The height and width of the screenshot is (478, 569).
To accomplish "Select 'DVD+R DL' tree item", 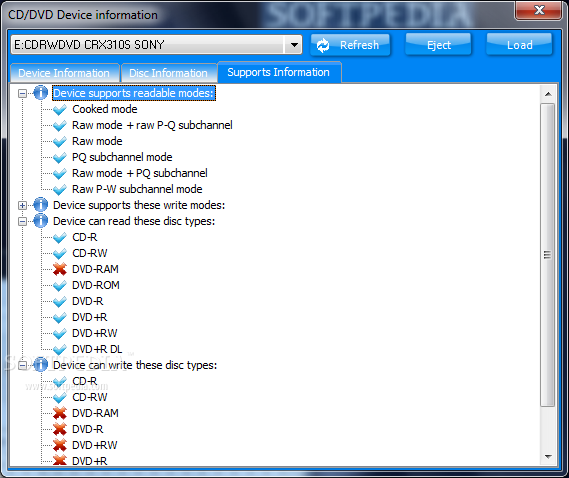I will pos(97,349).
